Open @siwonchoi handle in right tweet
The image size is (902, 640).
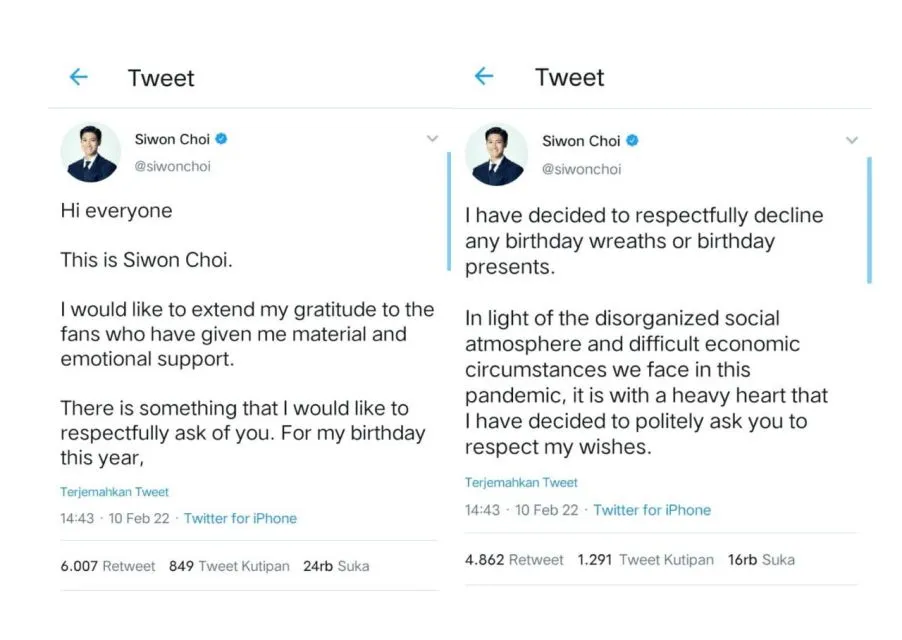tap(582, 169)
